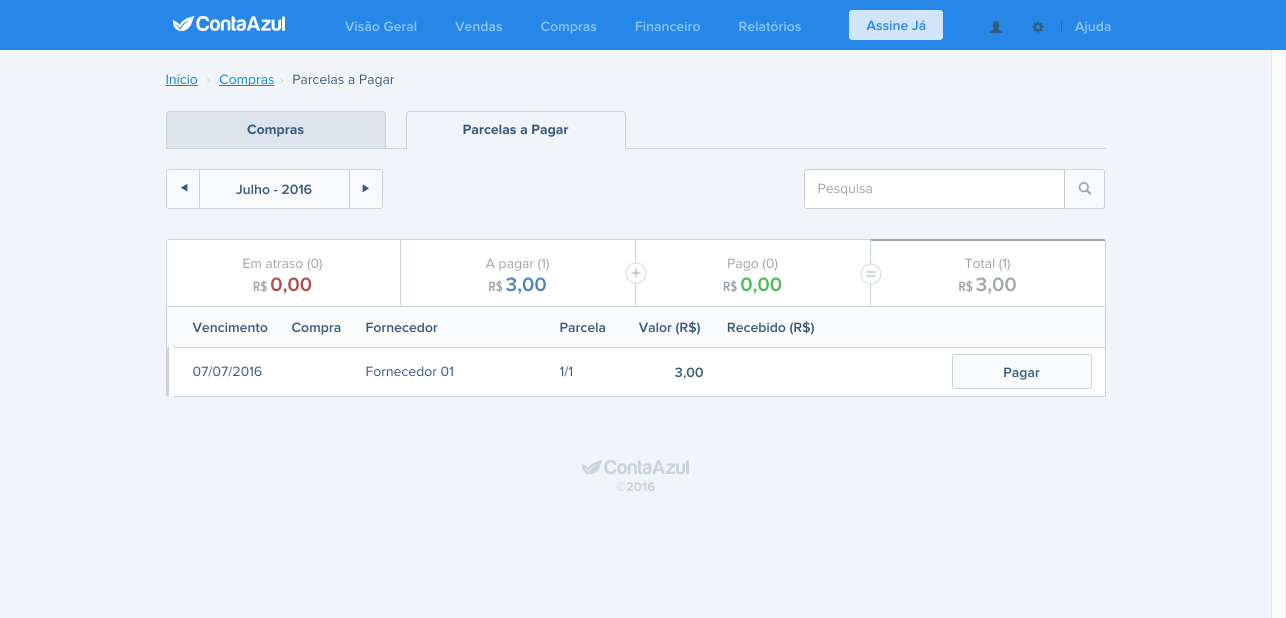This screenshot has height=618, width=1286.
Task: Select the Parcelas a Pagar tab
Action: click(x=516, y=130)
